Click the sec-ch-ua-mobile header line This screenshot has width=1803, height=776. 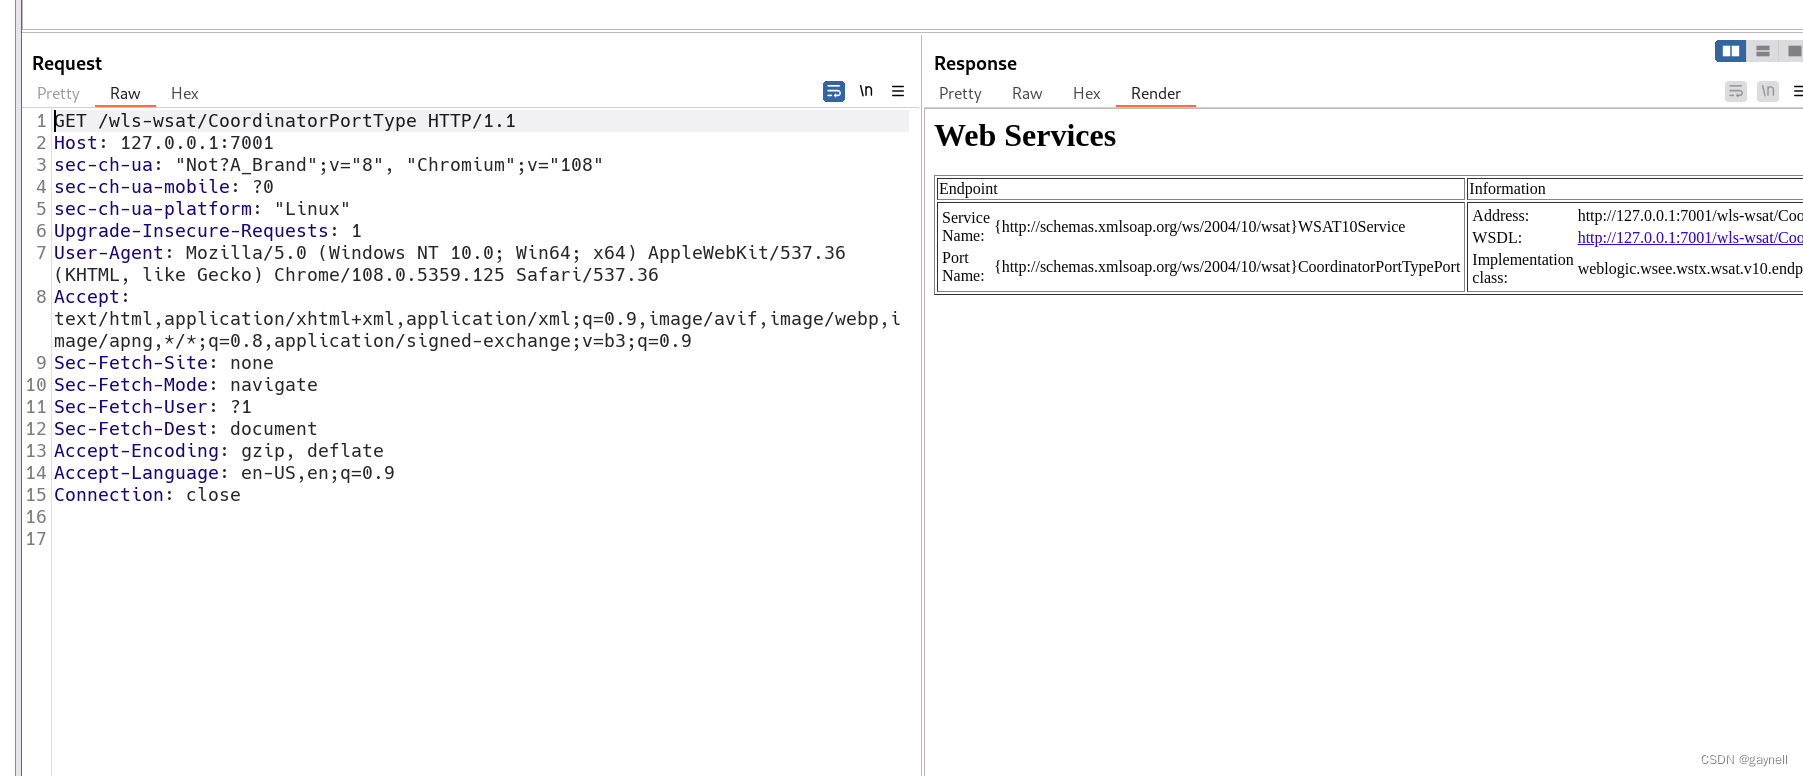click(164, 187)
